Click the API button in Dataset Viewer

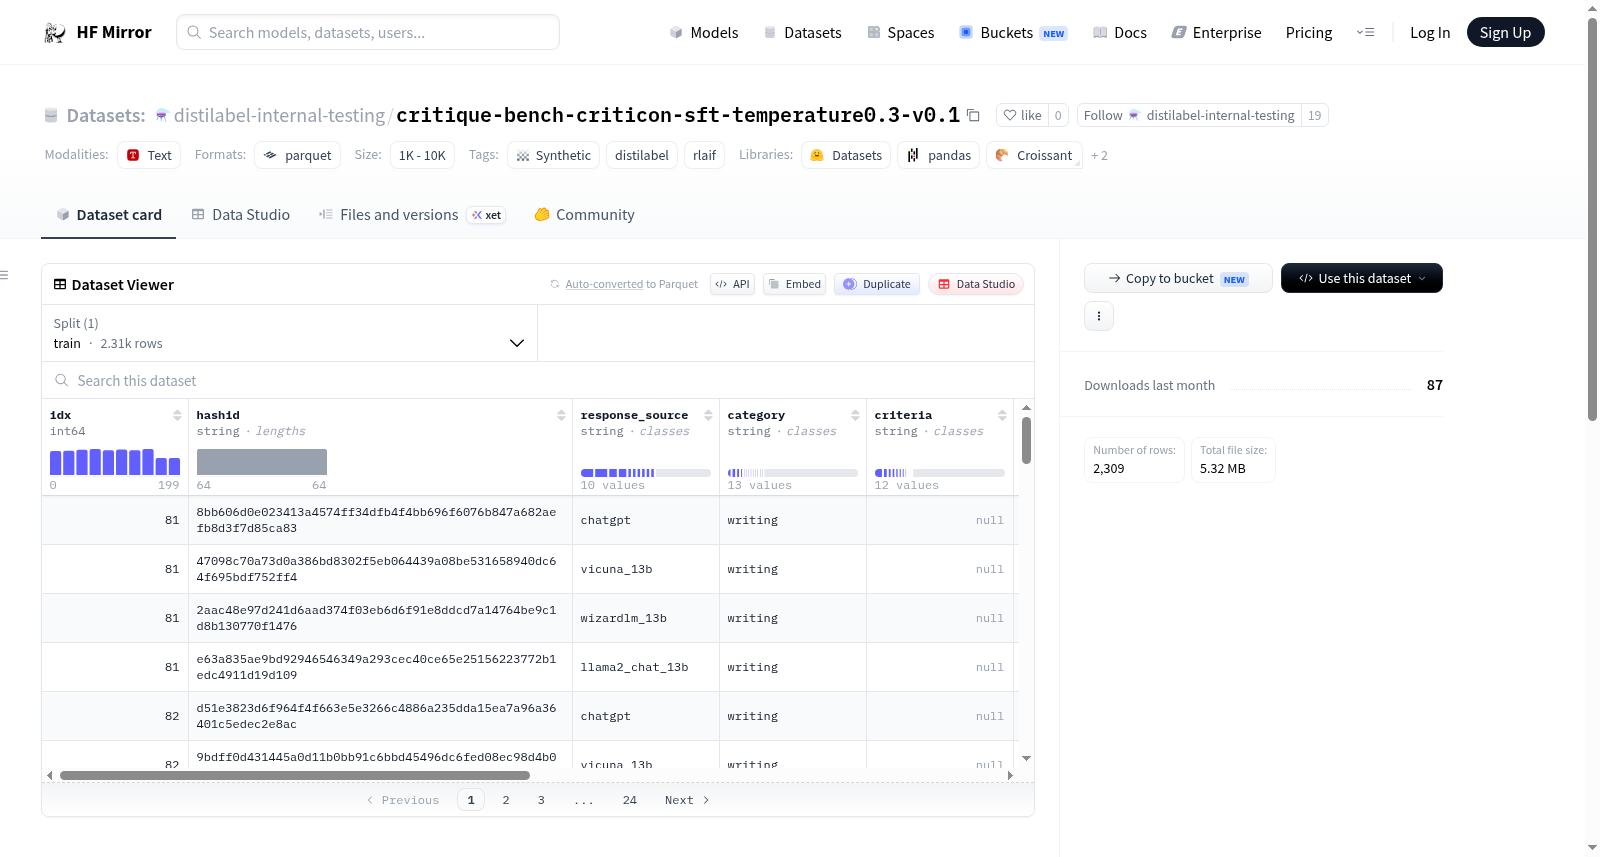[x=732, y=284]
